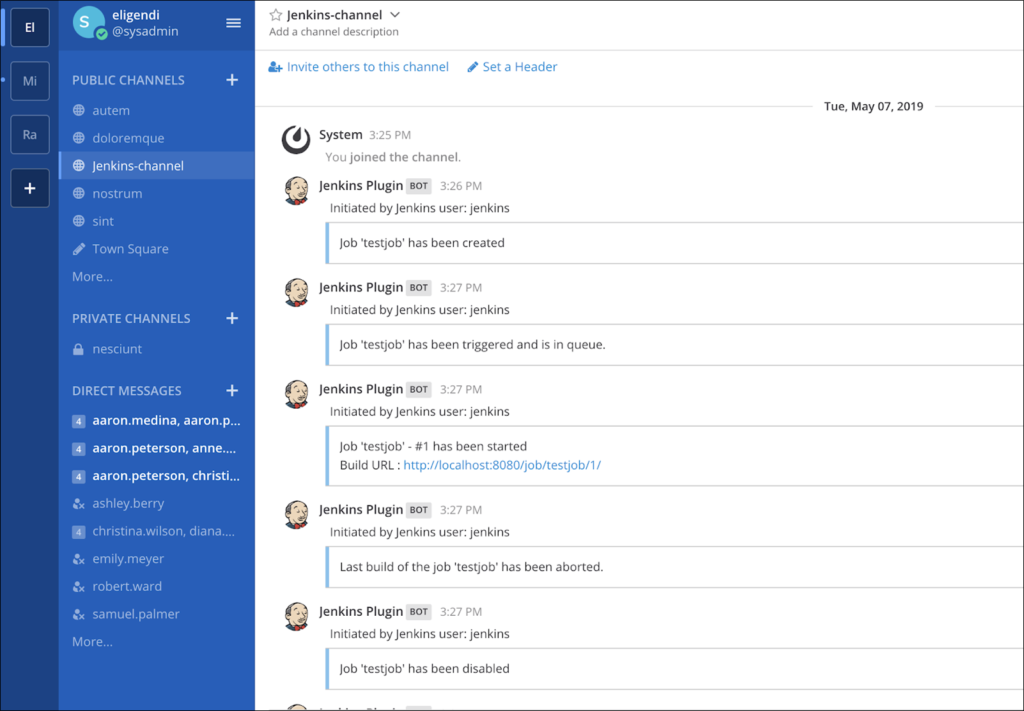Click Add a channel description
Image resolution: width=1024 pixels, height=711 pixels.
tap(334, 31)
